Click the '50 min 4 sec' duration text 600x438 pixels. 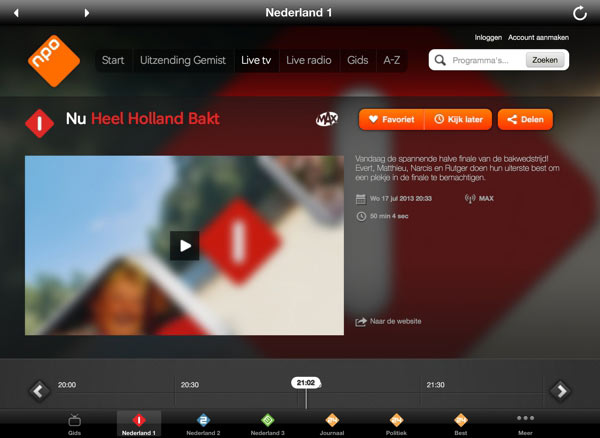pos(389,216)
